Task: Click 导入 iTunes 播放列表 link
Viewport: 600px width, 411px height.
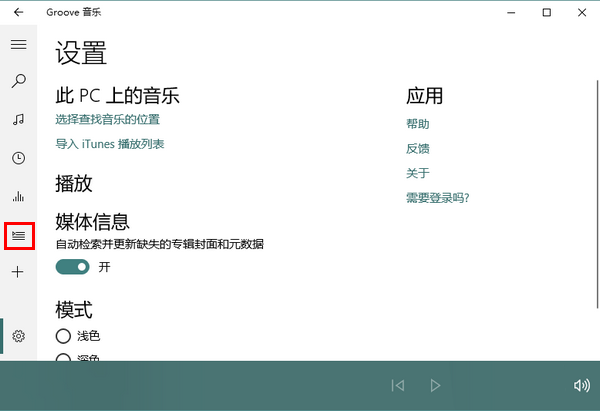Action: pyautogui.click(x=110, y=144)
